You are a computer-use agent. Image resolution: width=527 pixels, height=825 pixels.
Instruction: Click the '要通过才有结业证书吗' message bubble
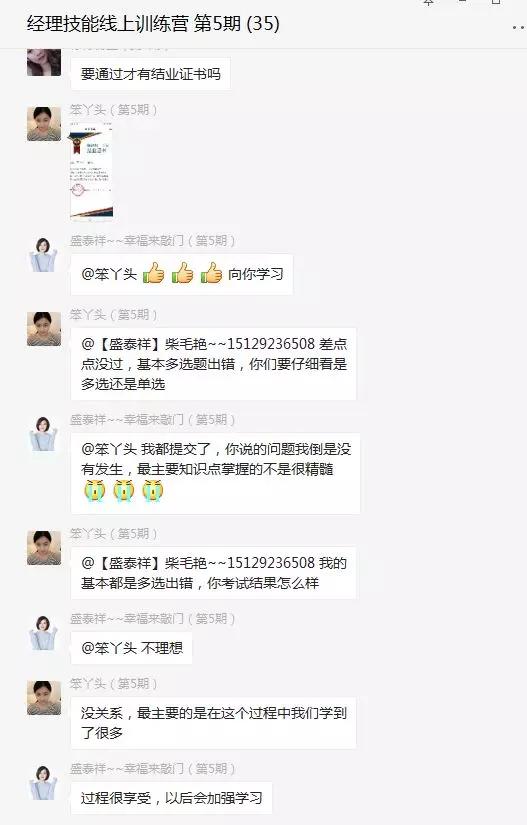[x=150, y=74]
